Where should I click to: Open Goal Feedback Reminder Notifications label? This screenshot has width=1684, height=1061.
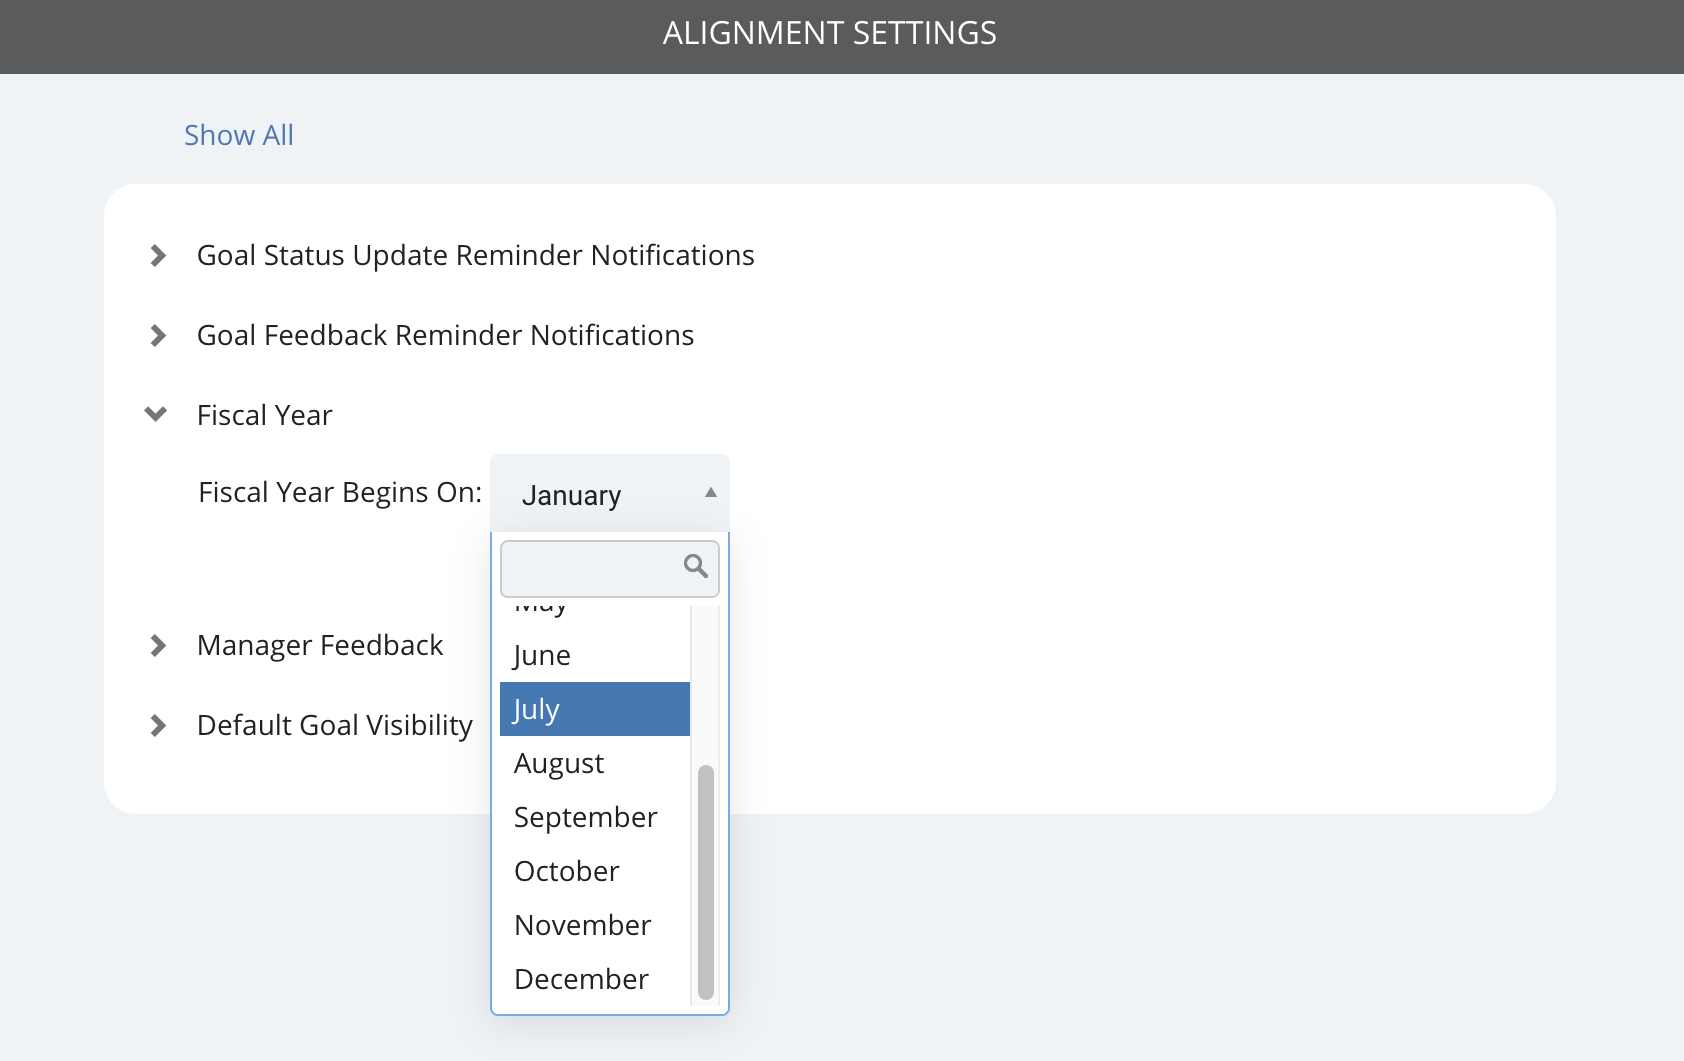coord(445,335)
